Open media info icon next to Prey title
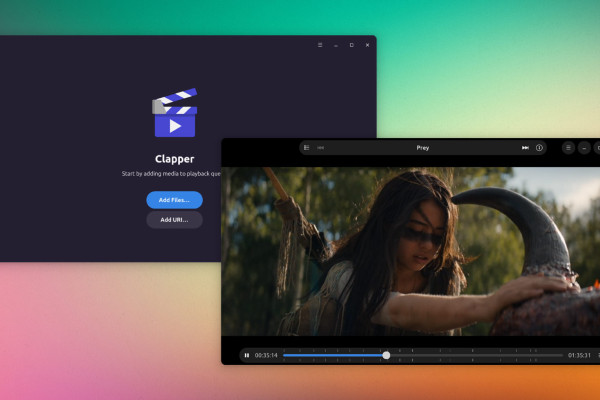 click(539, 148)
